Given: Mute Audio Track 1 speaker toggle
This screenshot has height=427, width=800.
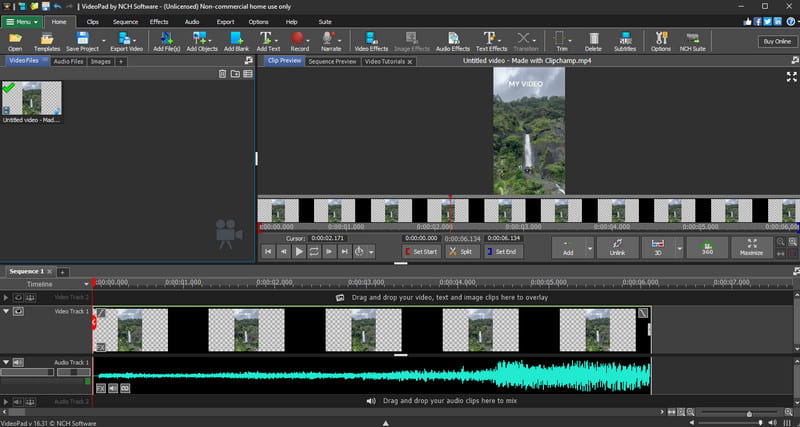Looking at the screenshot, I should point(18,362).
